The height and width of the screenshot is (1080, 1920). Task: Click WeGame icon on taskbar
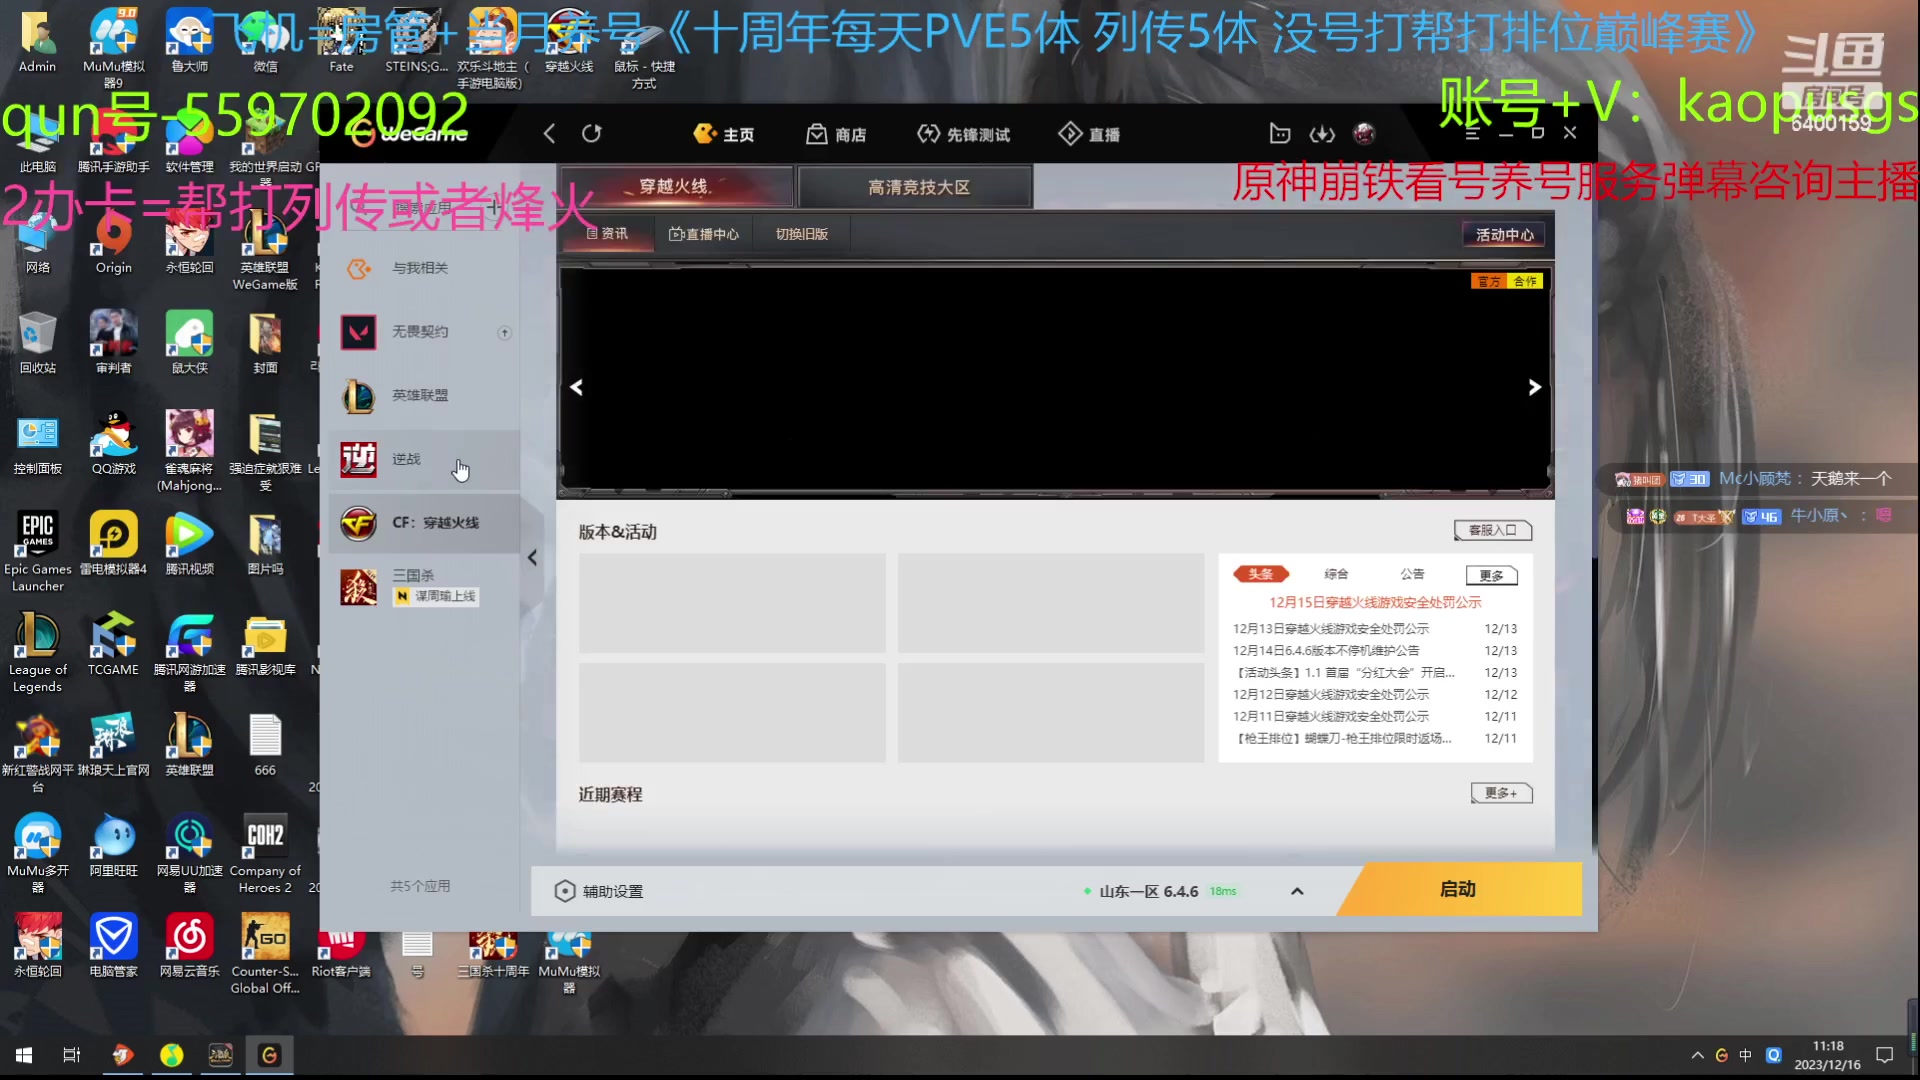[x=269, y=1055]
